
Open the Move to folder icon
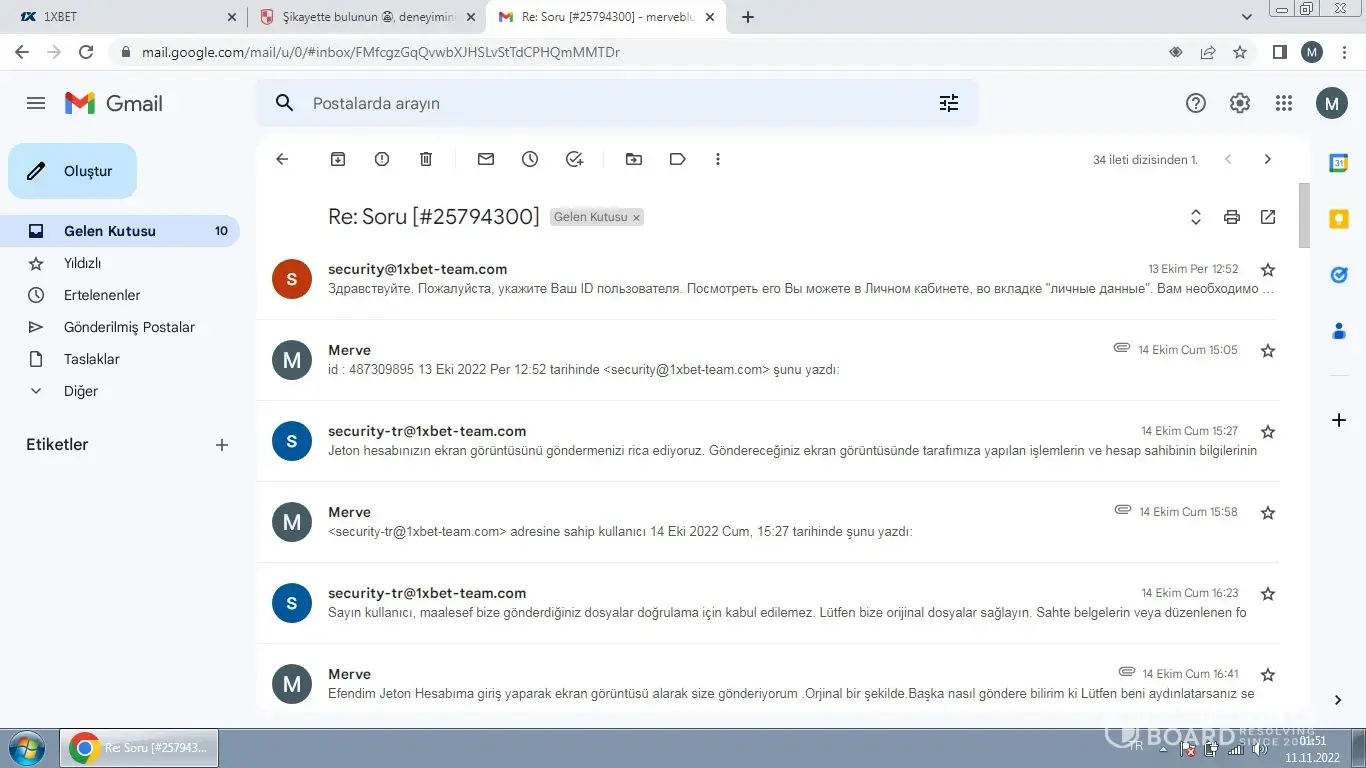coord(634,159)
